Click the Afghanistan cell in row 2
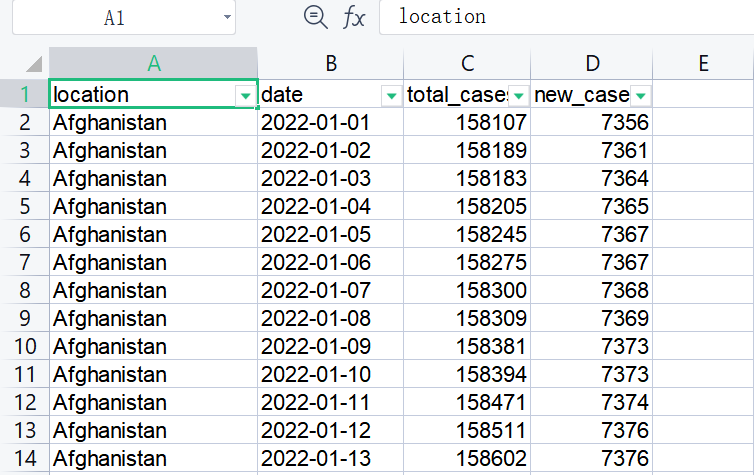The image size is (754, 475). pos(110,123)
